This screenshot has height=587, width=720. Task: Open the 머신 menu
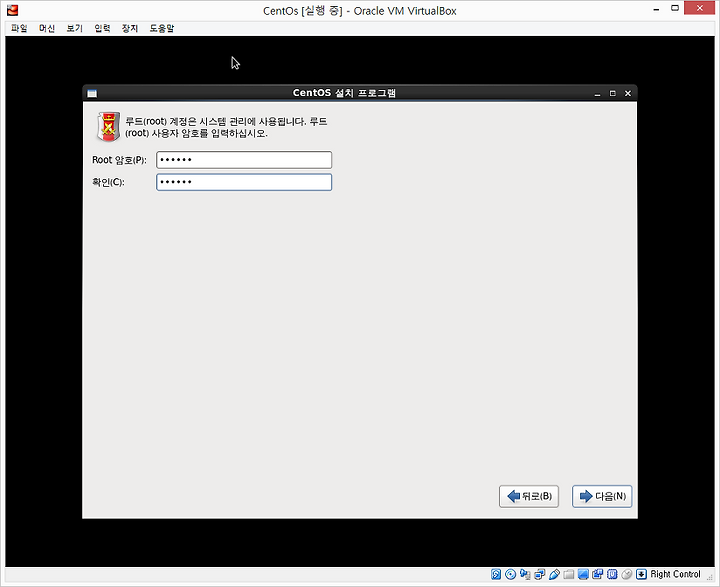47,28
